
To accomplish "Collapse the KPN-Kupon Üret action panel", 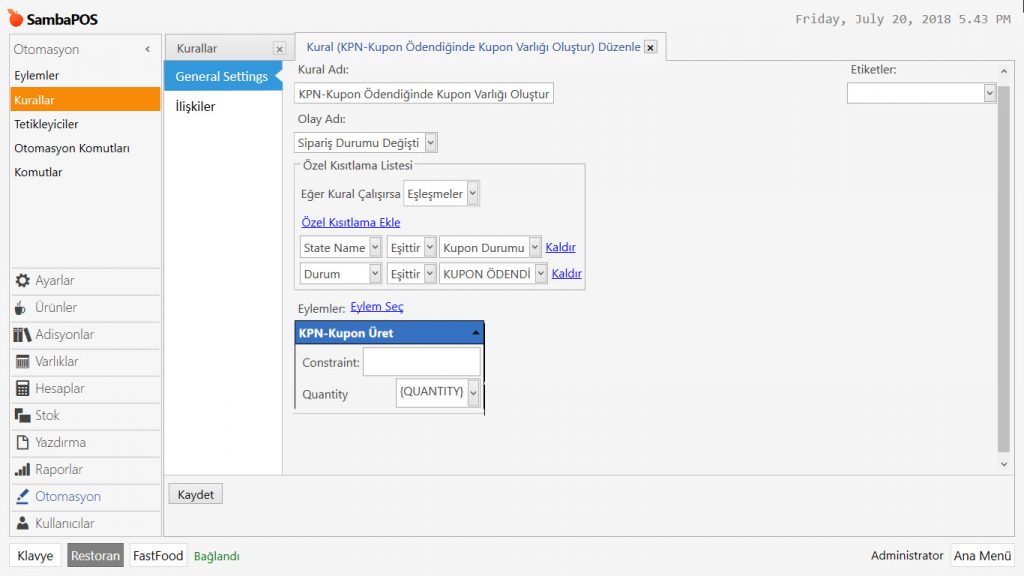I will tap(475, 333).
